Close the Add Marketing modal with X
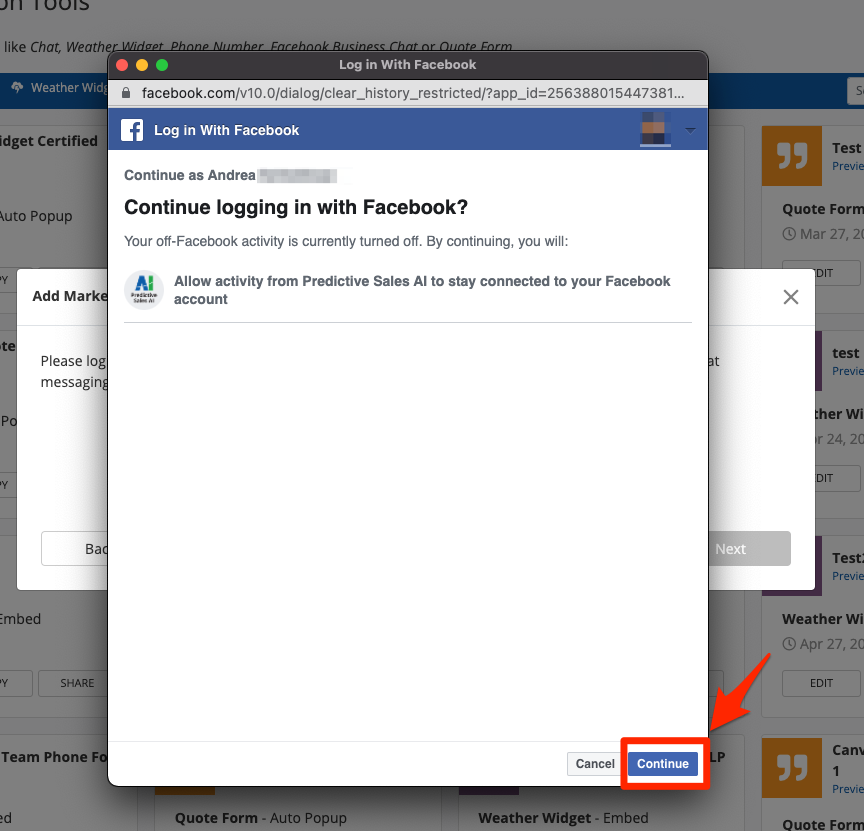This screenshot has height=831, width=864. [790, 297]
